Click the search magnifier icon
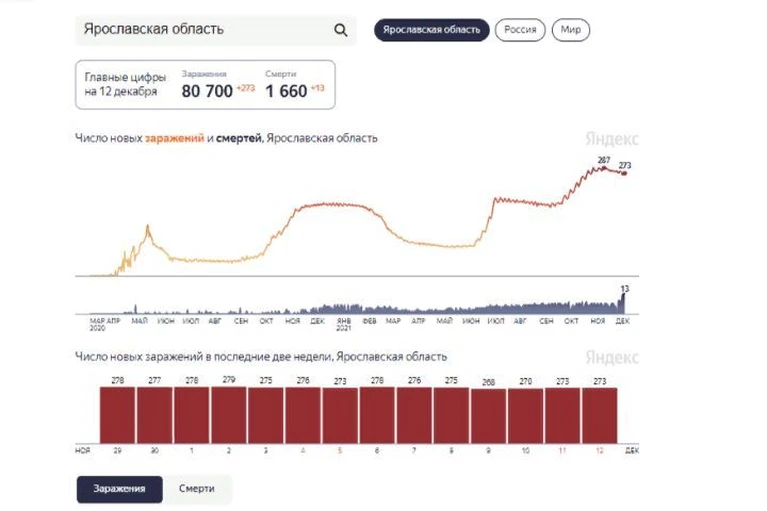This screenshot has height=511, width=767. tap(340, 30)
